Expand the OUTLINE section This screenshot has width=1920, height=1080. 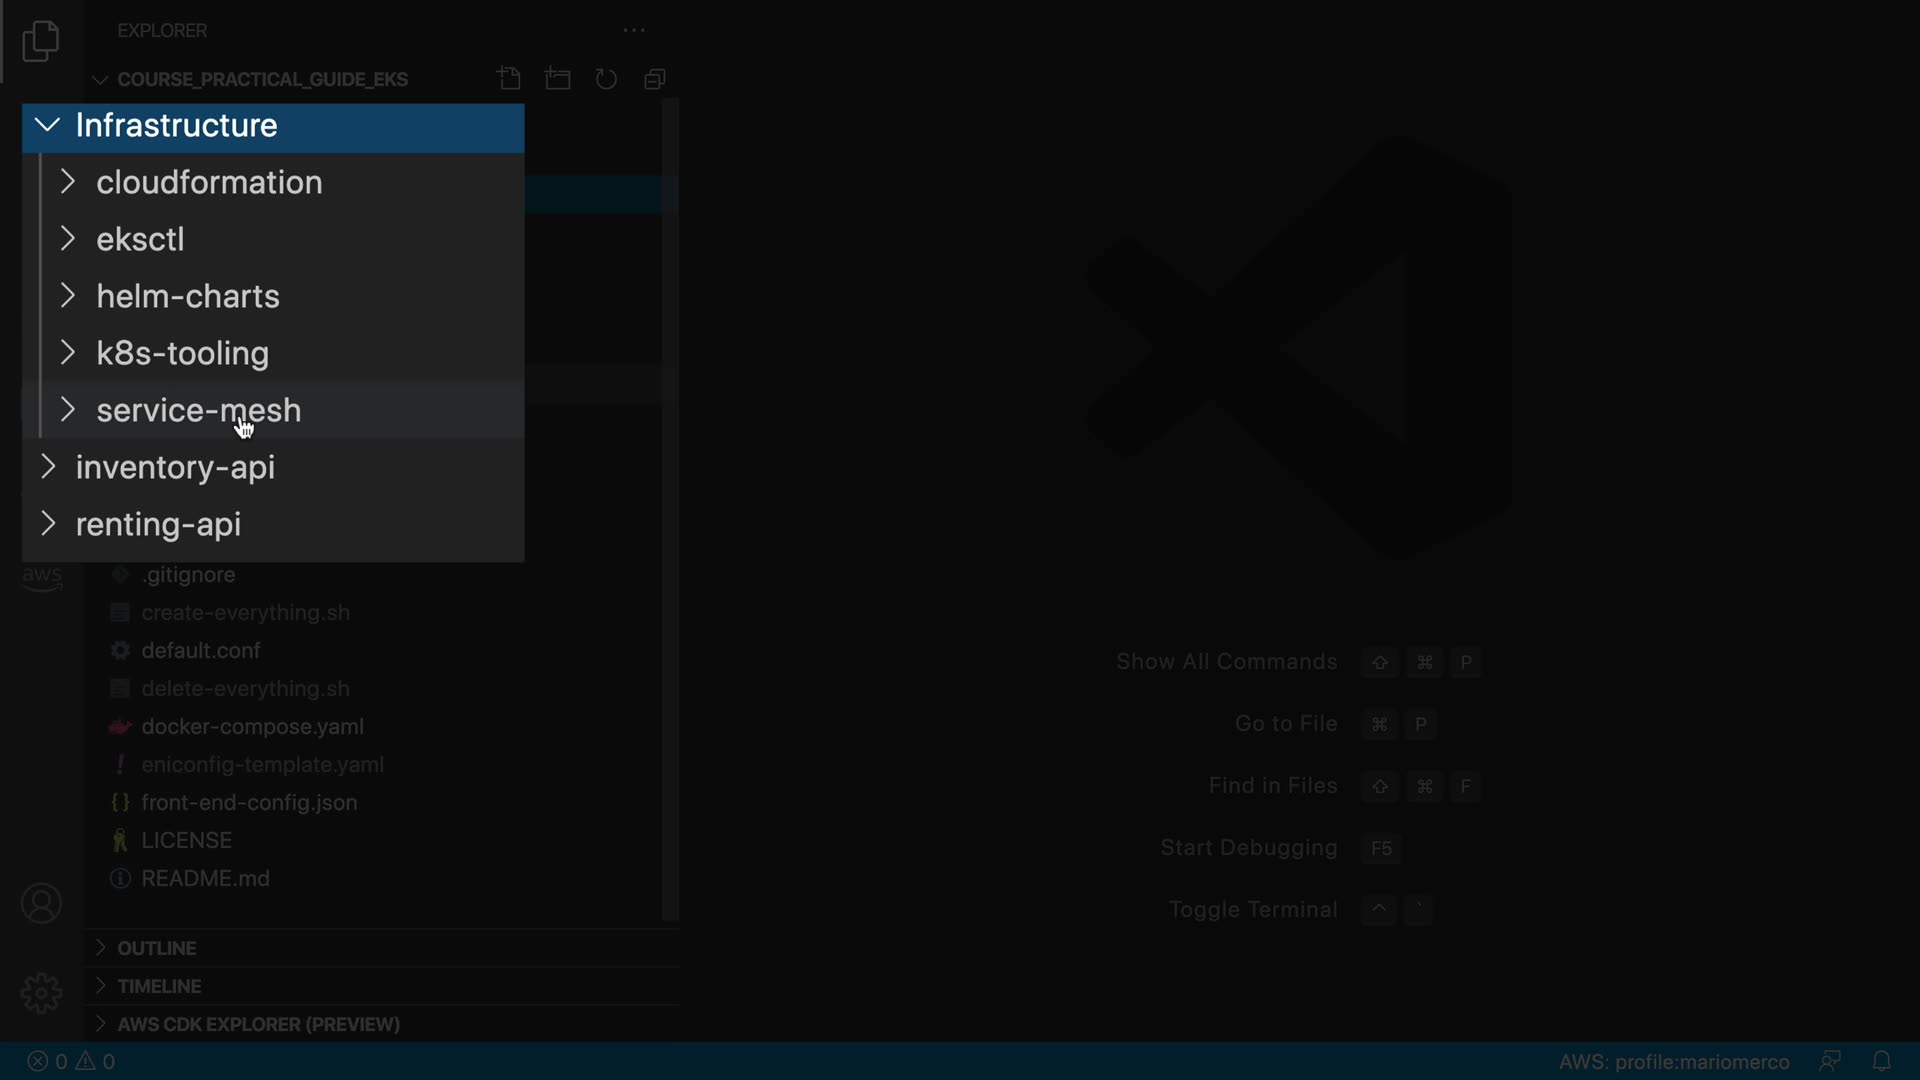click(x=156, y=948)
